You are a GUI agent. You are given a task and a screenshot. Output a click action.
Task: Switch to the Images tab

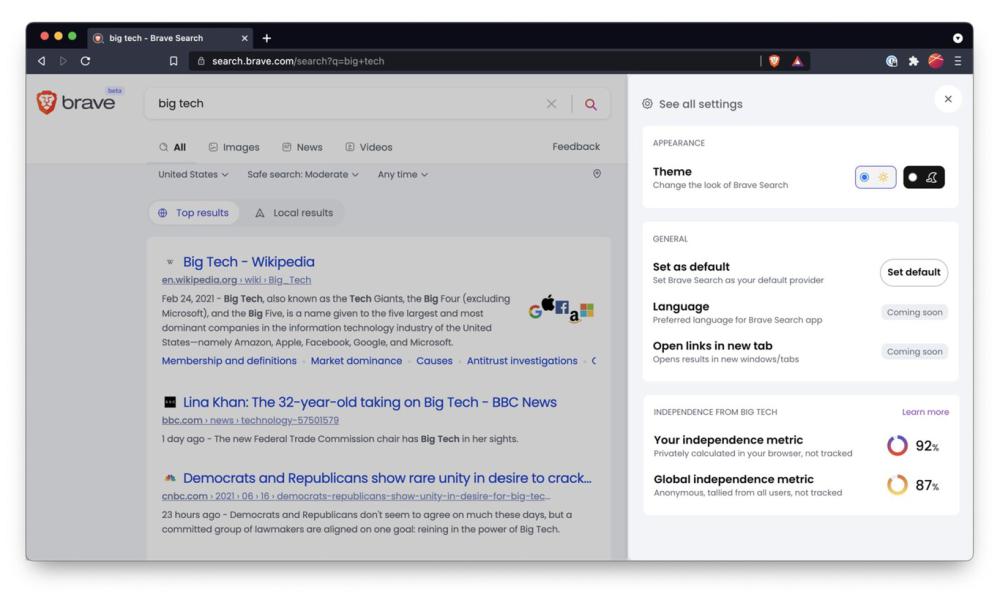(234, 147)
